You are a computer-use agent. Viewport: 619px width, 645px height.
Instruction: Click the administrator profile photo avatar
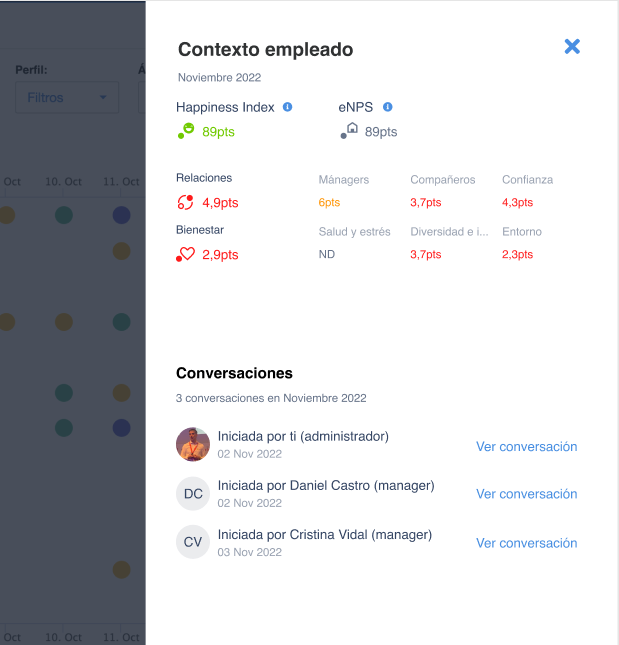tap(193, 444)
